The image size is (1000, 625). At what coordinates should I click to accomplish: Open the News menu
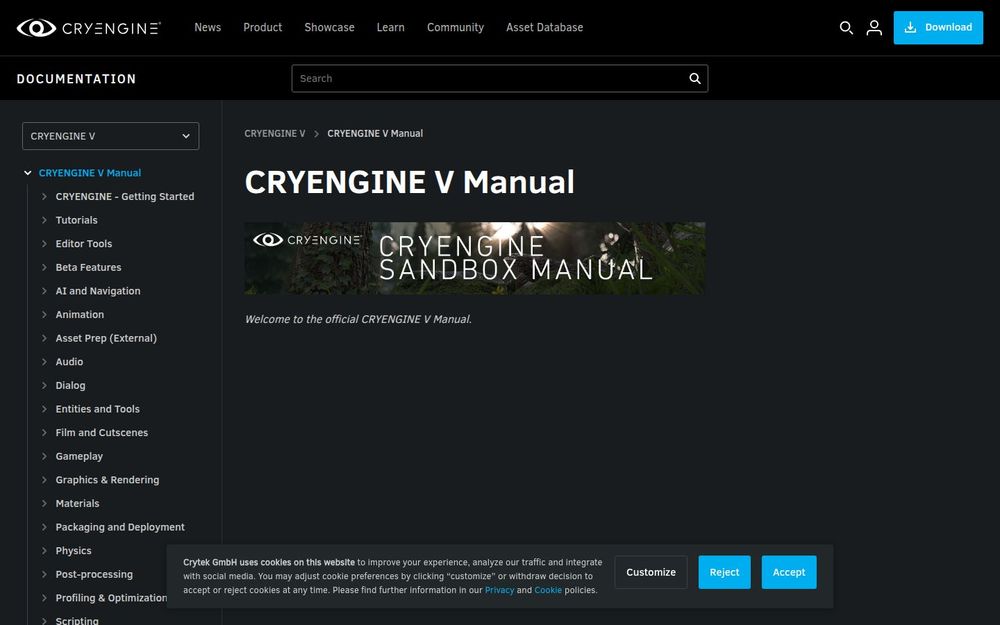pyautogui.click(x=207, y=27)
